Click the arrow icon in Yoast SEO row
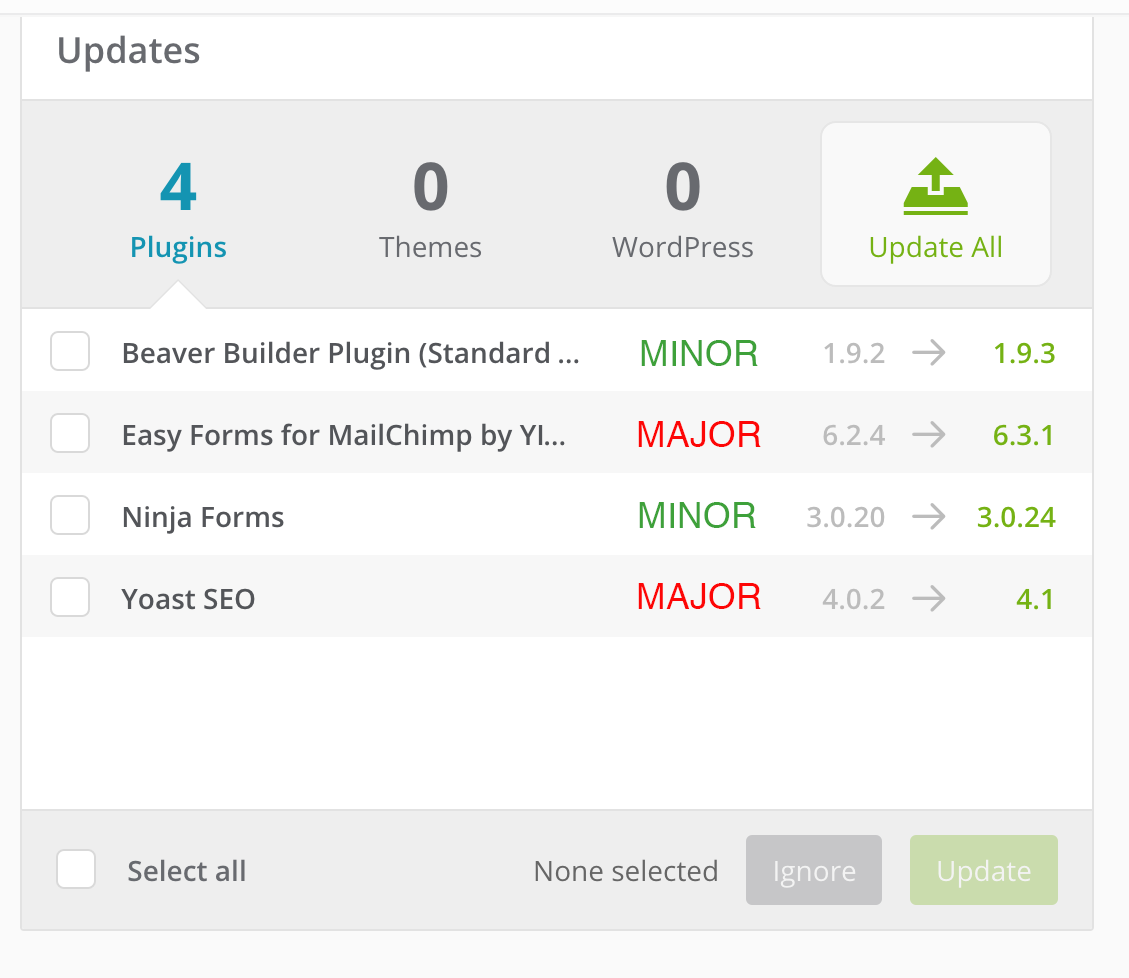 point(929,598)
